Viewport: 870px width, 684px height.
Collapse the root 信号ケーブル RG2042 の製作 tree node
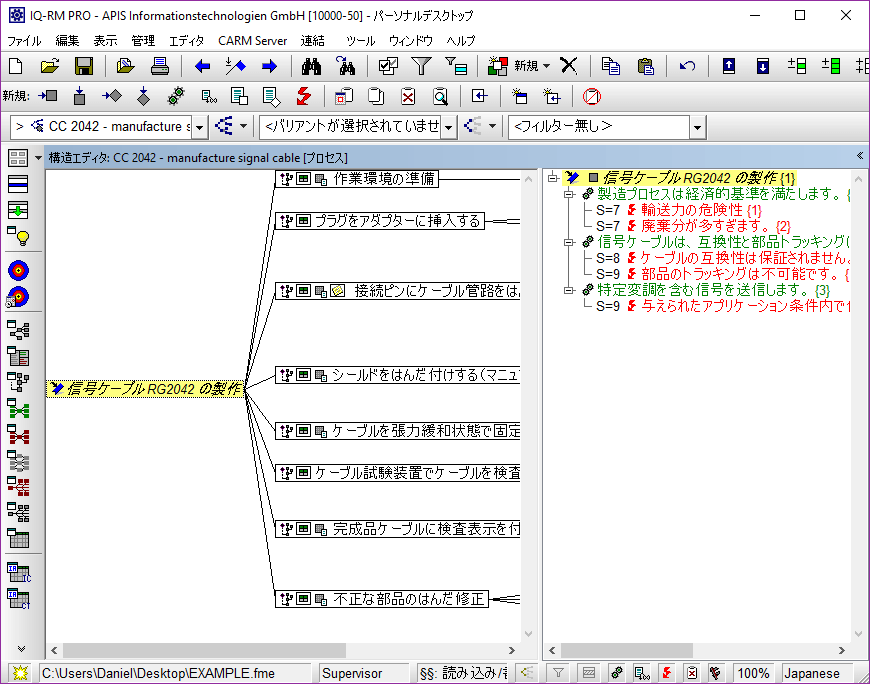(553, 178)
